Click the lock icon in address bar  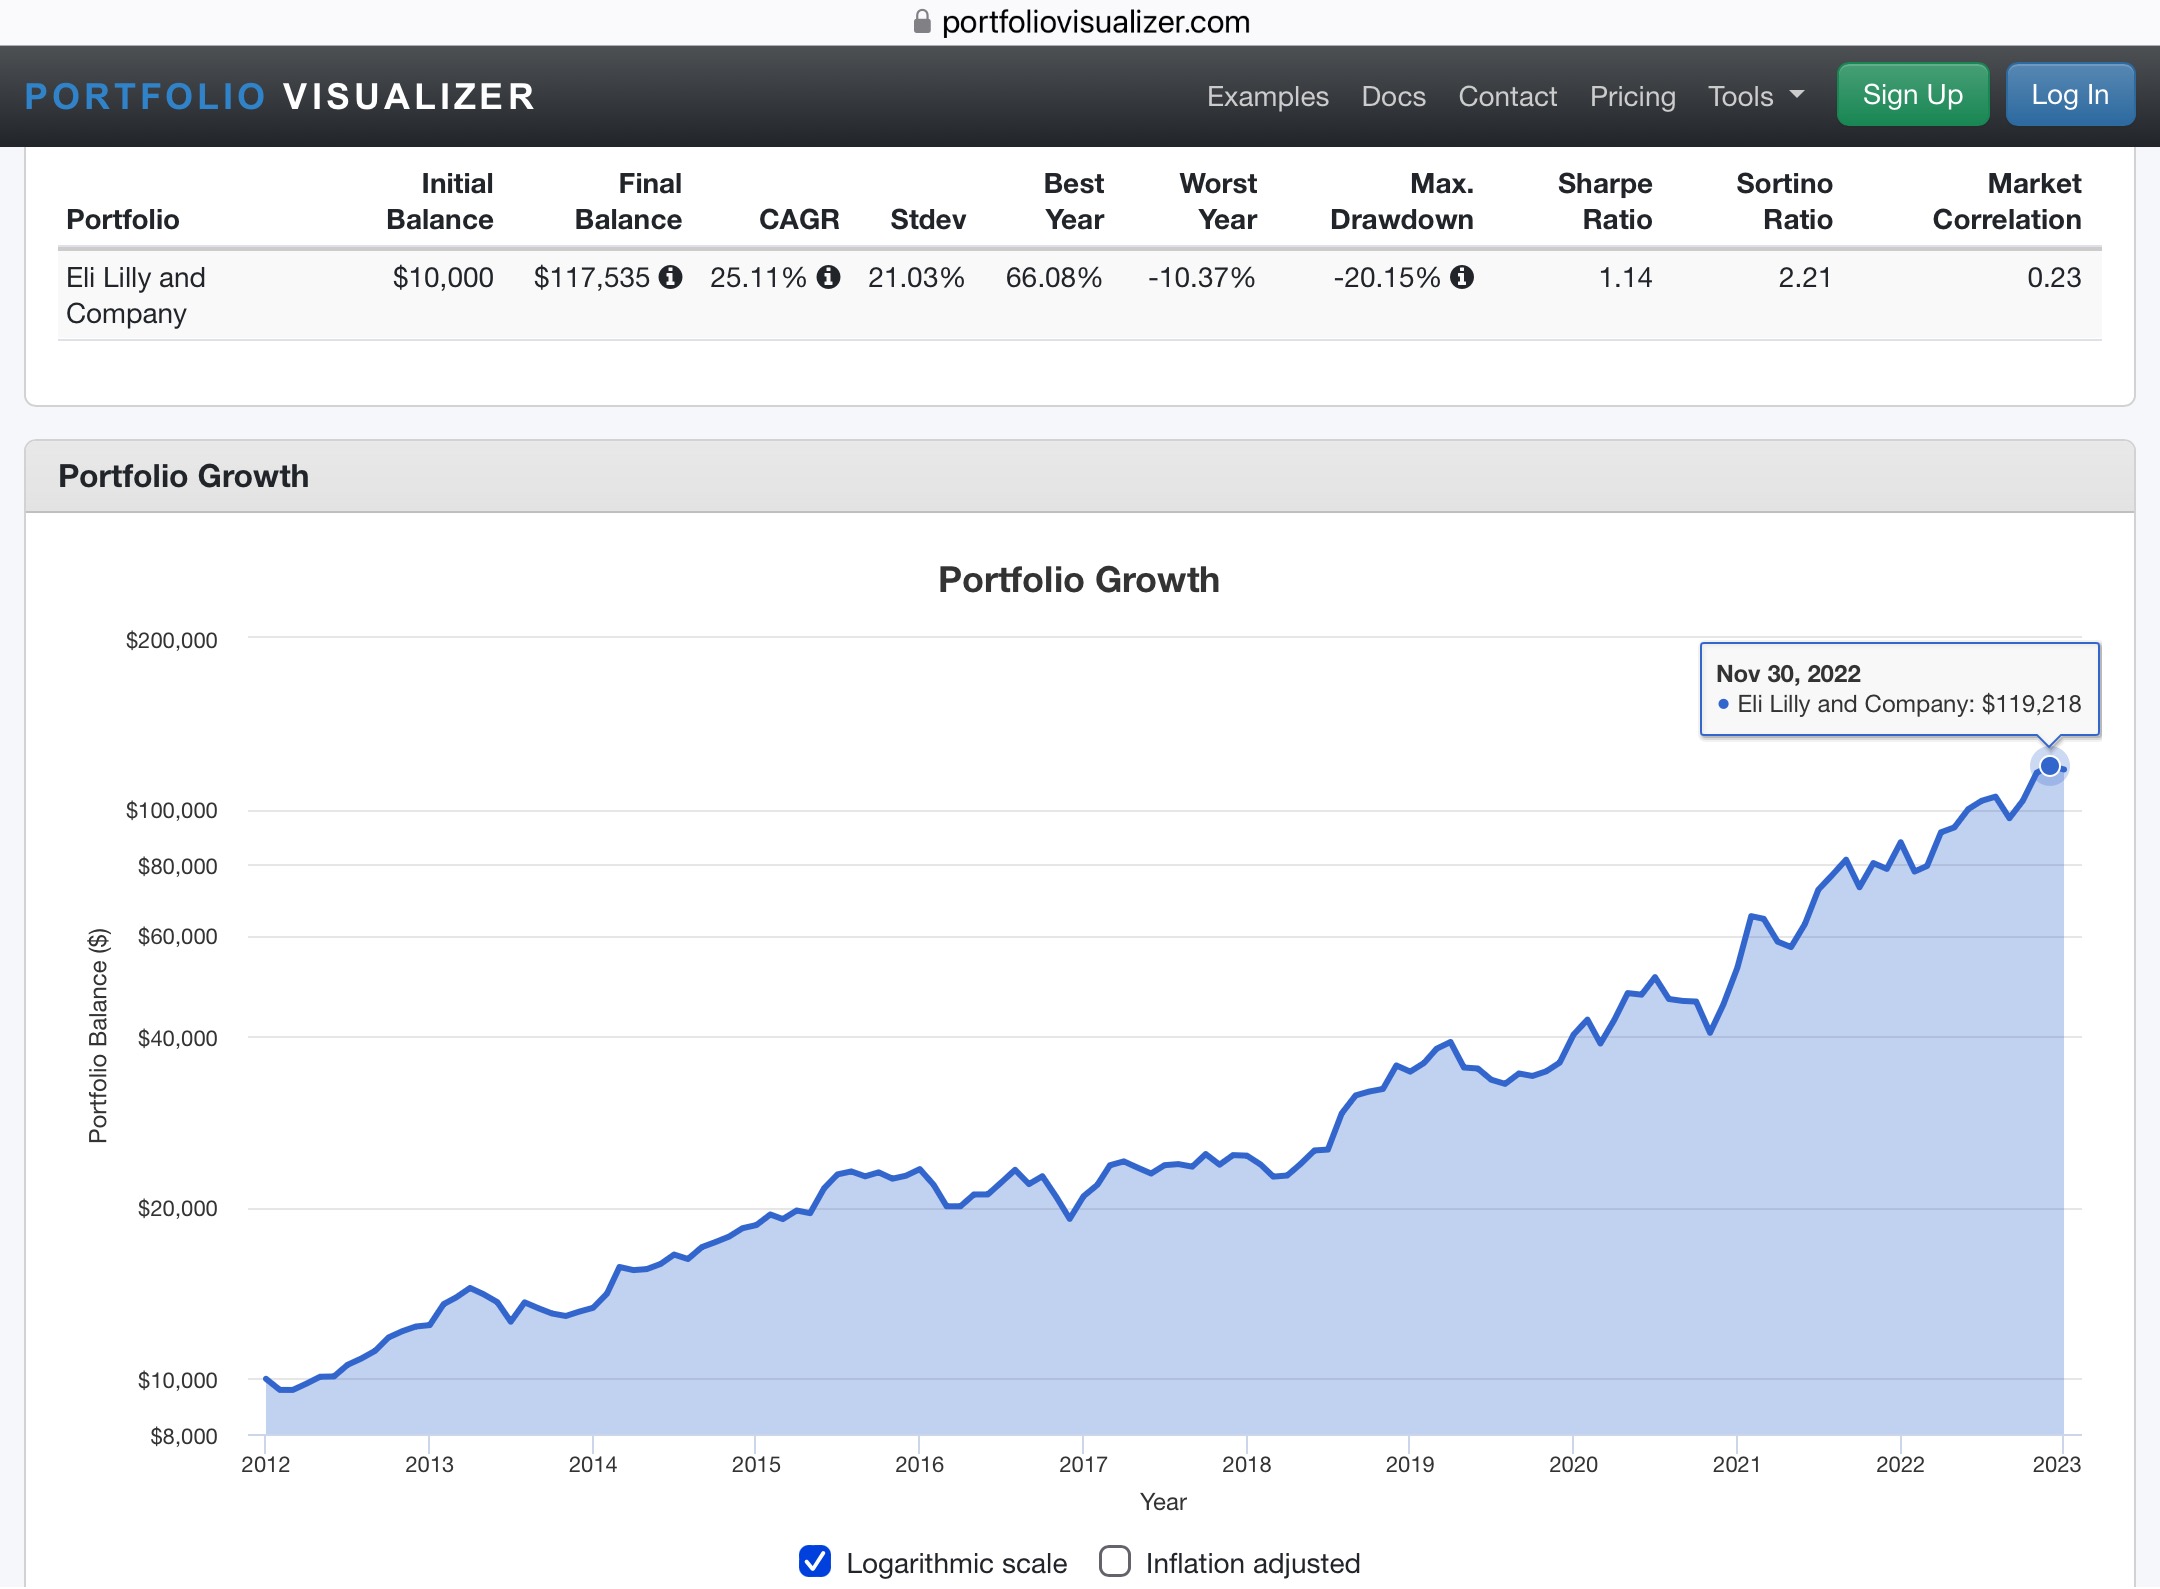(922, 22)
